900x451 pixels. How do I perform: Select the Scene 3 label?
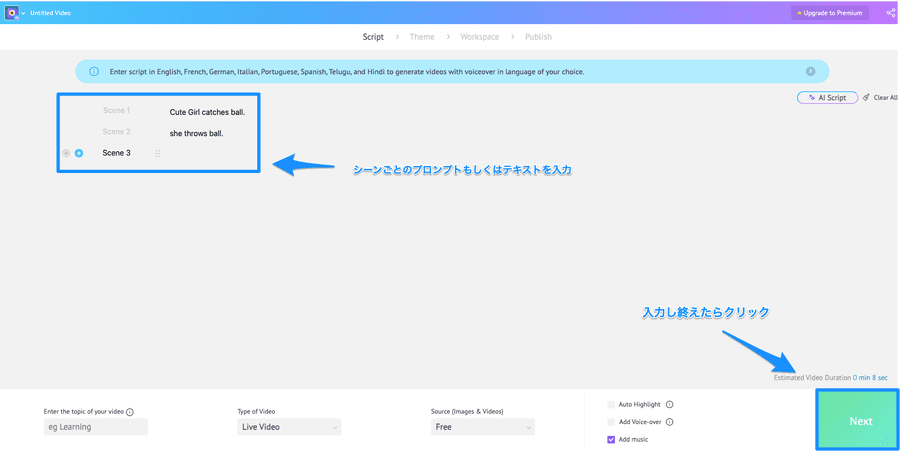point(117,153)
